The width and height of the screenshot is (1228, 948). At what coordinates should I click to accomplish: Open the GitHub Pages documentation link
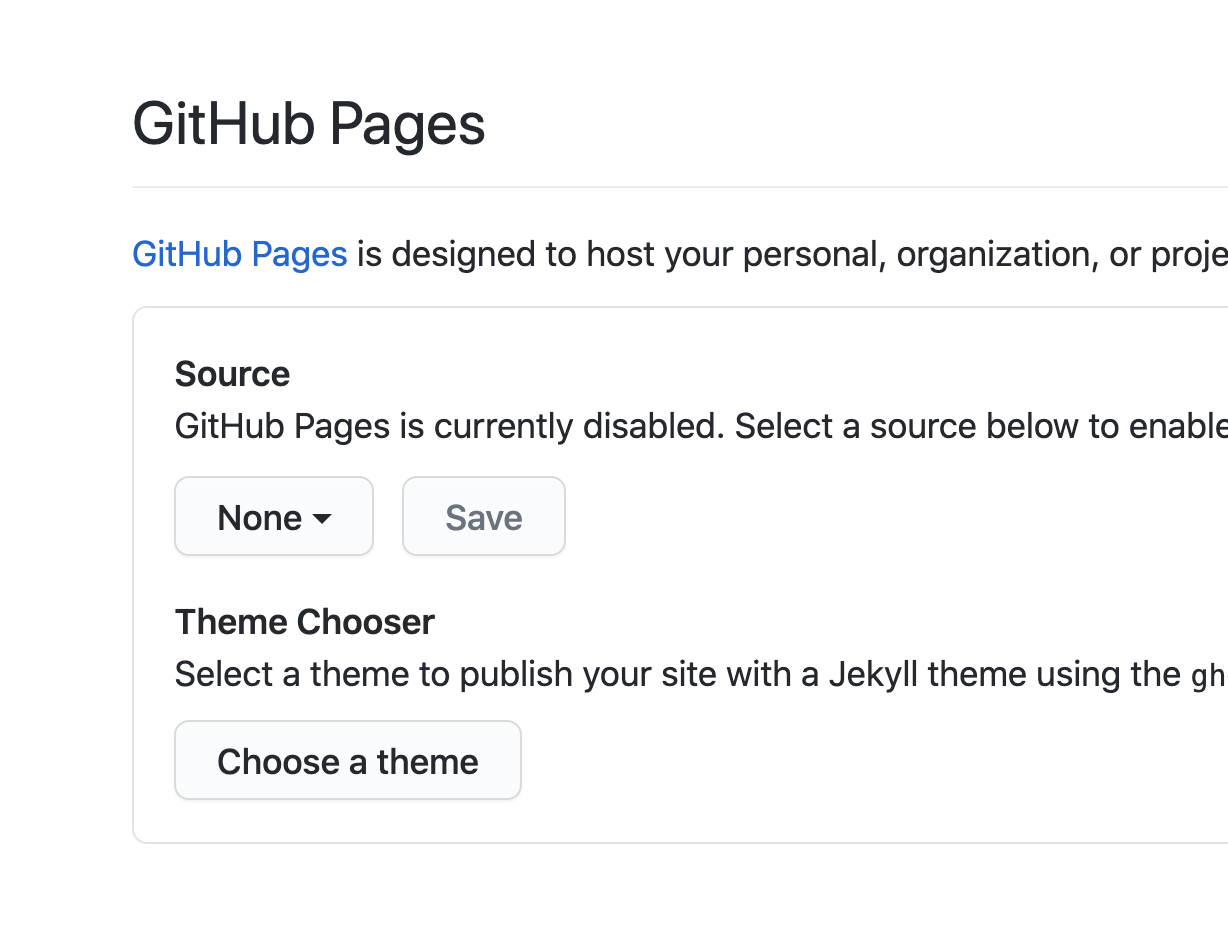pos(239,254)
